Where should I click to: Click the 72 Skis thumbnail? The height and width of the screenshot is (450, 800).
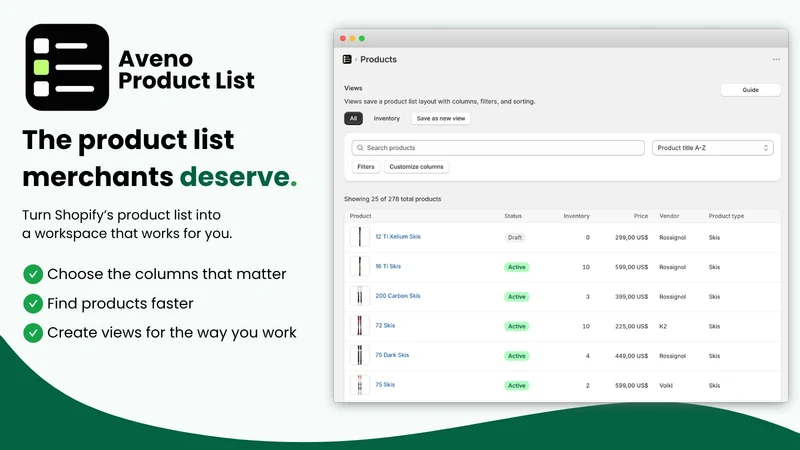(360, 326)
